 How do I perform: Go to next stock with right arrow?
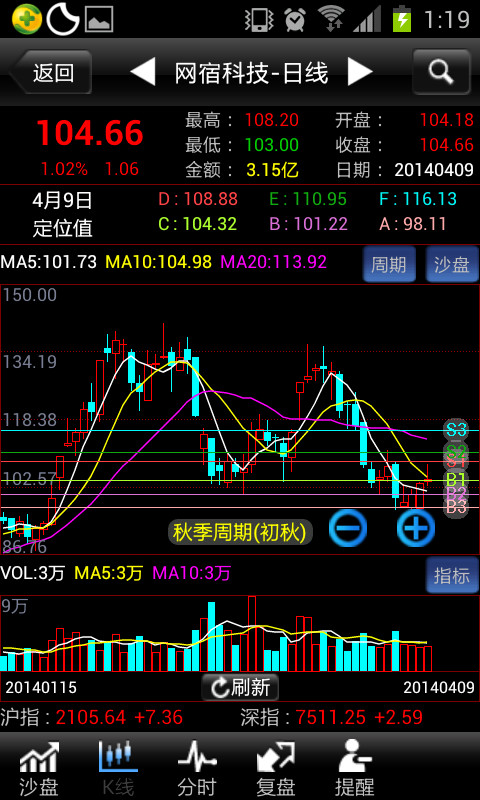click(360, 72)
